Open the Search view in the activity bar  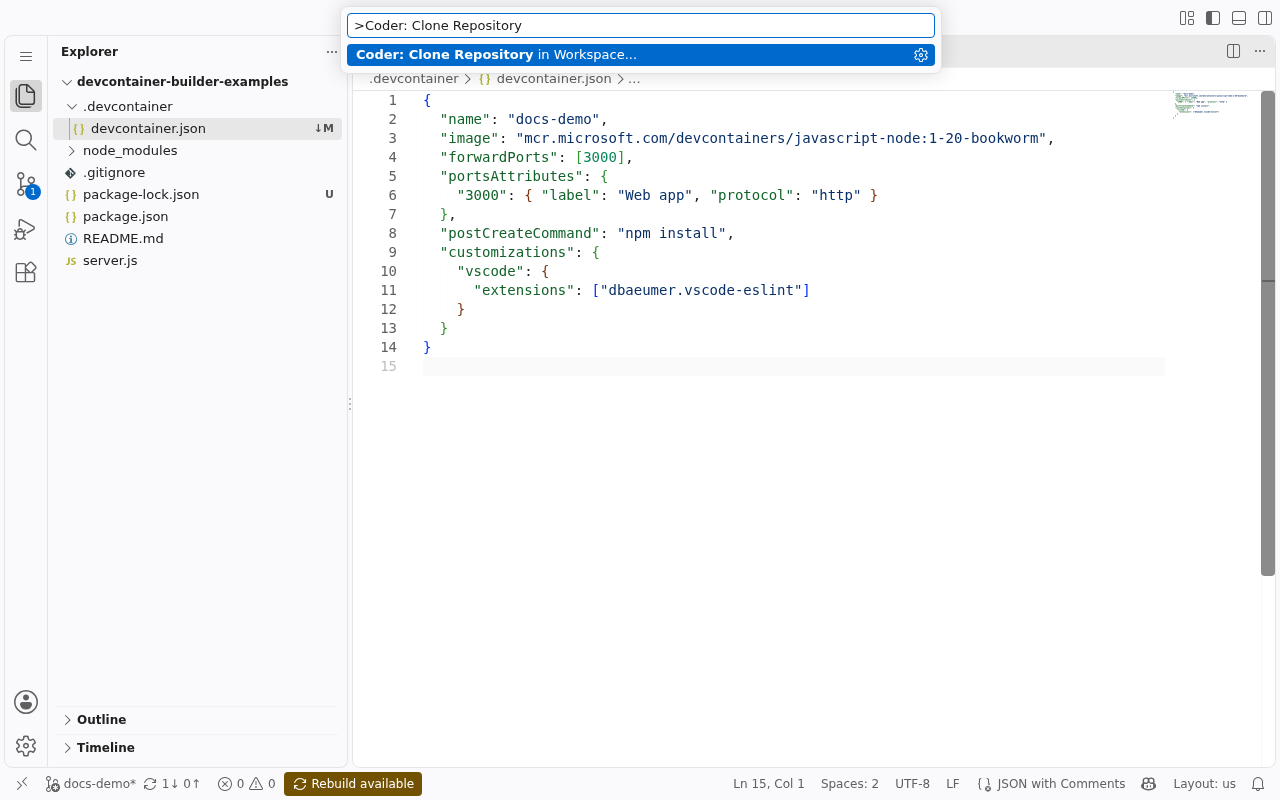tap(26, 140)
